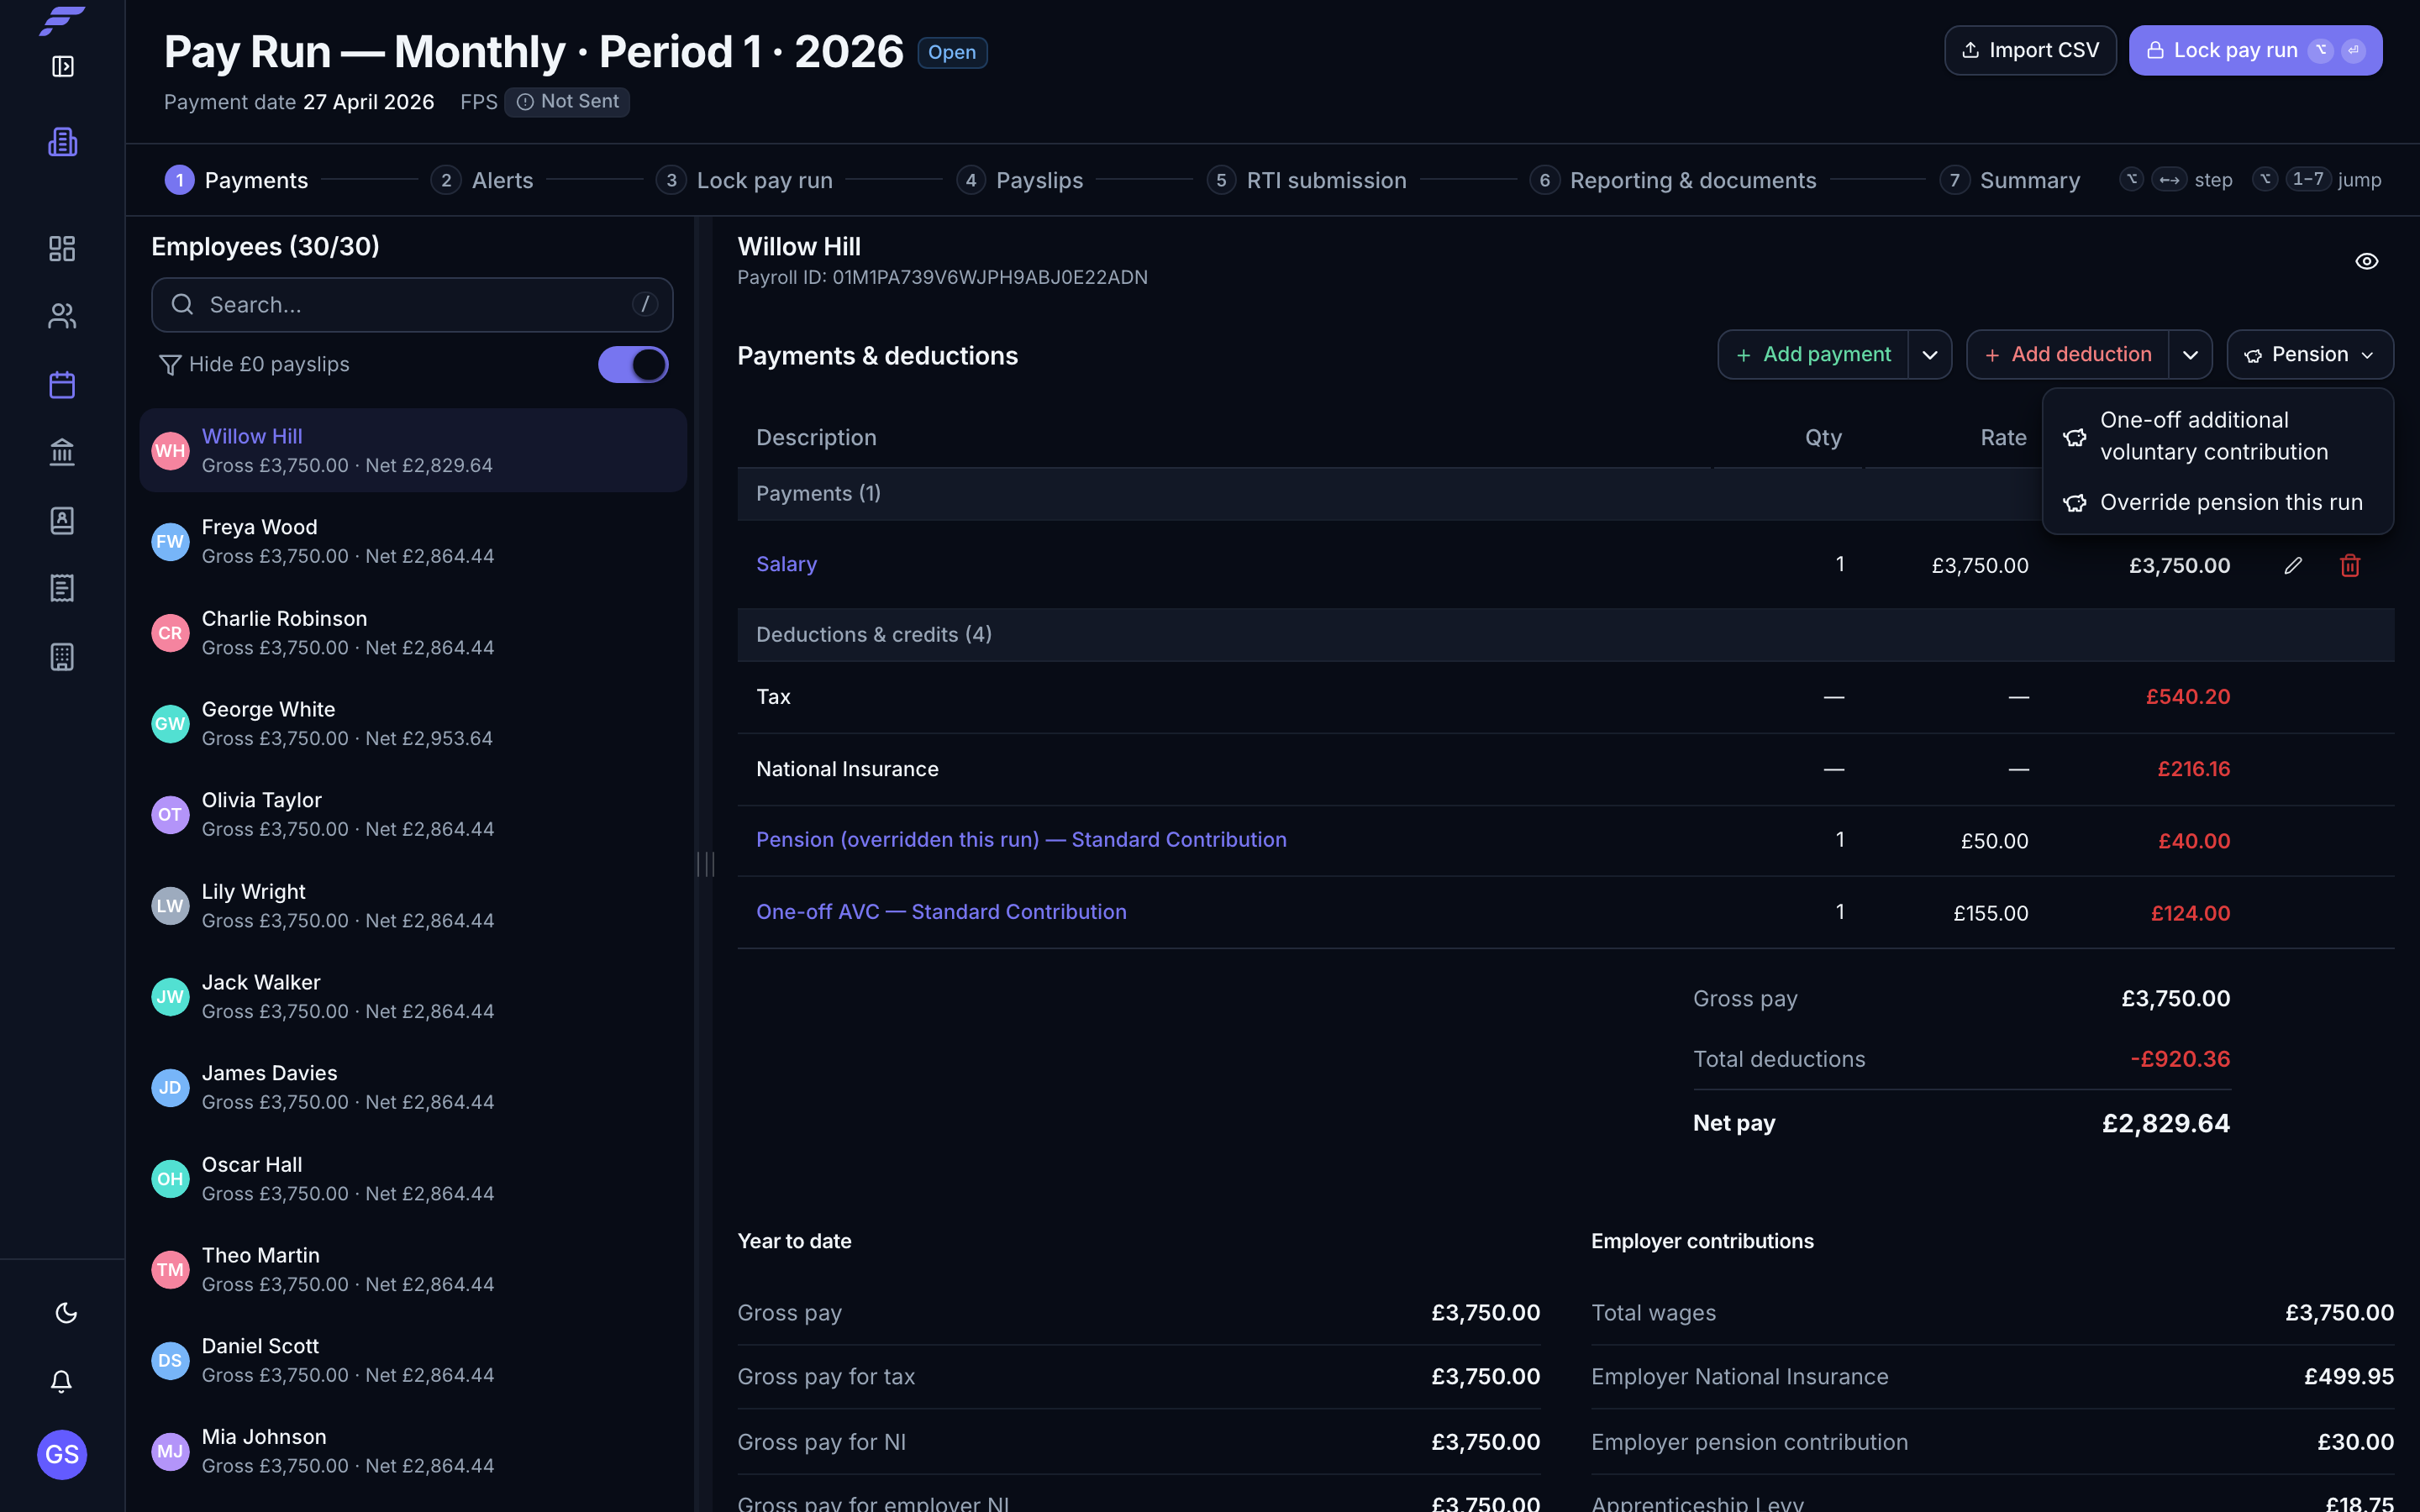Toggle payslip preview with the eye icon
Screen dimensions: 2420x1512
(x=2366, y=261)
